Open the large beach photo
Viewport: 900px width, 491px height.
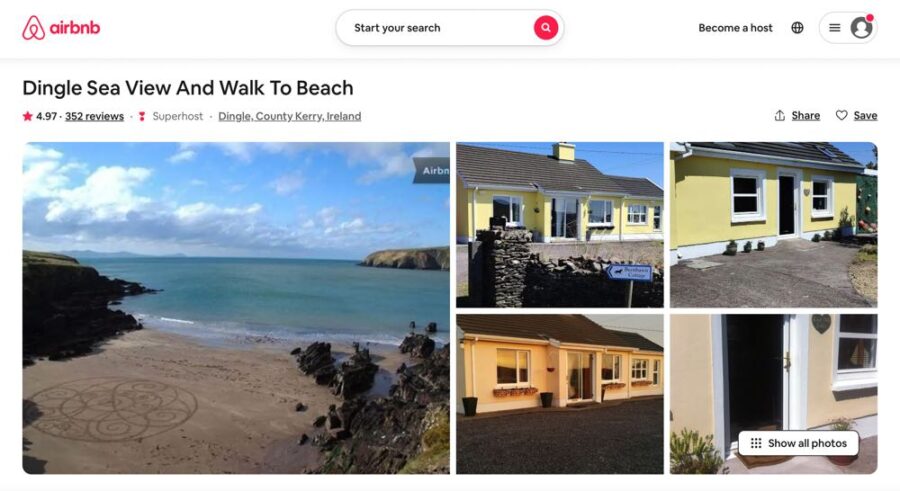point(236,308)
